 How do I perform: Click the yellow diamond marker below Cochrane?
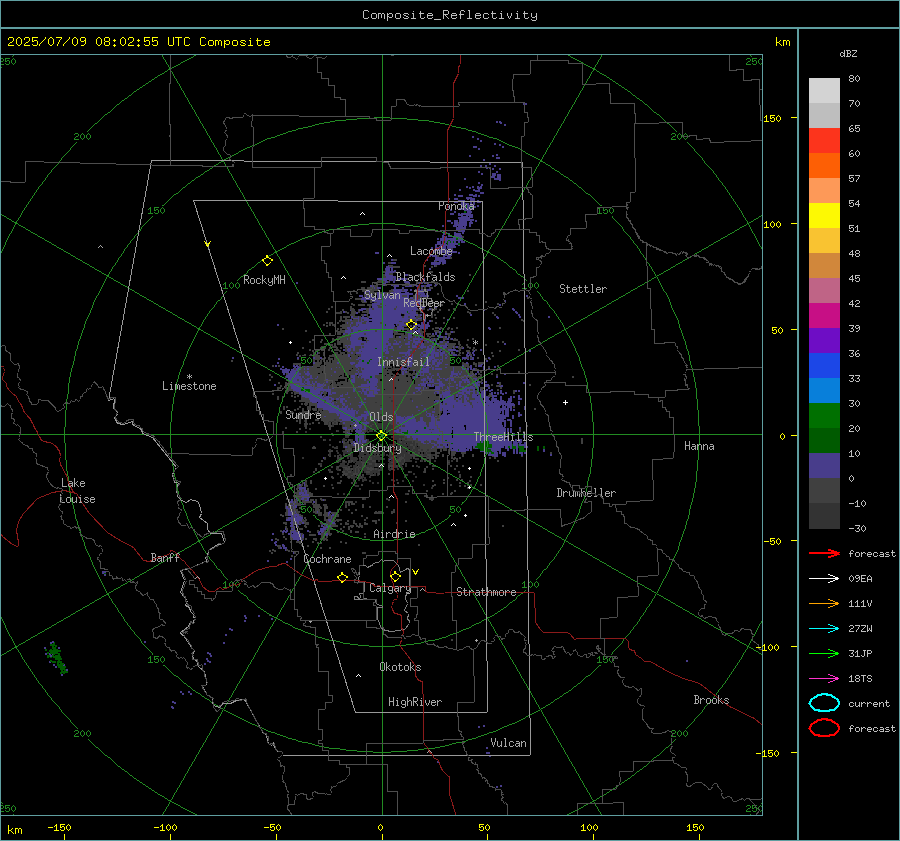[x=342, y=577]
